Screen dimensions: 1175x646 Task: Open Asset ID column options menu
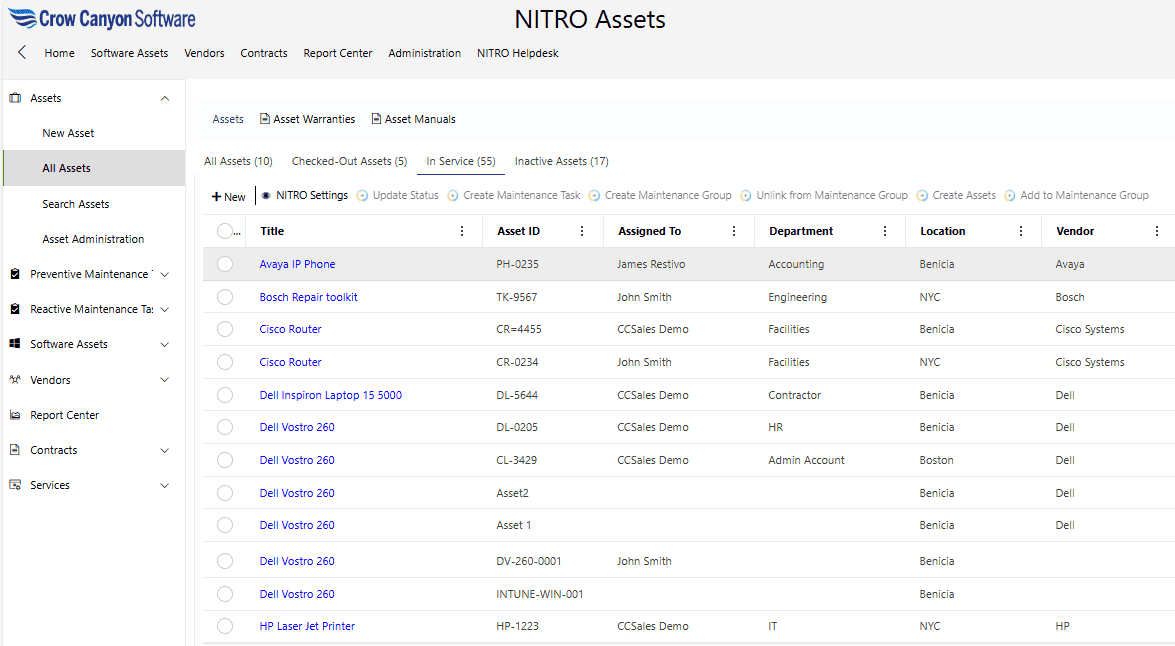click(582, 232)
